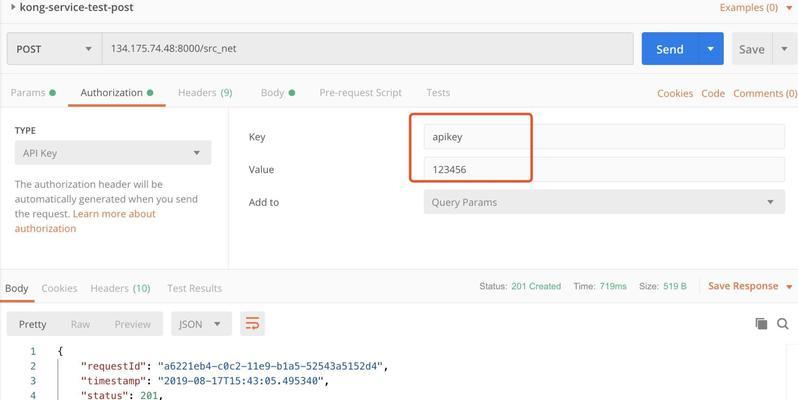Viewport: 798px width, 400px height.
Task: Click the 719ms time value
Action: pos(613,286)
